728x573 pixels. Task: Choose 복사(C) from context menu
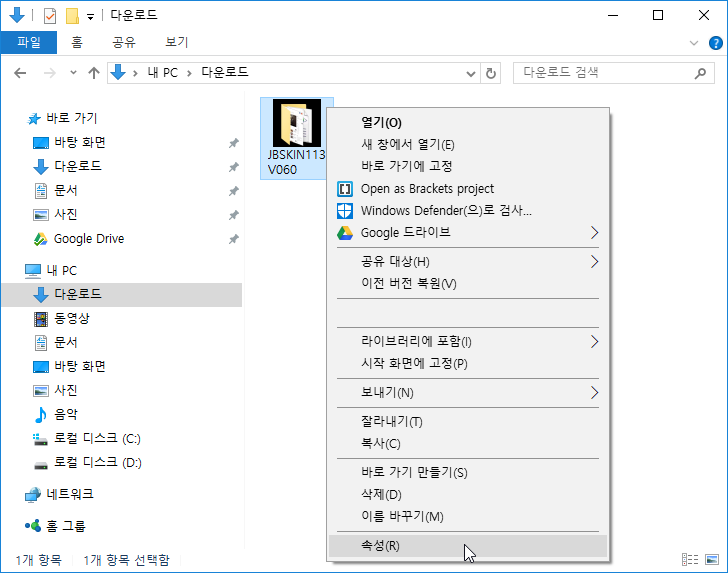pyautogui.click(x=468, y=444)
